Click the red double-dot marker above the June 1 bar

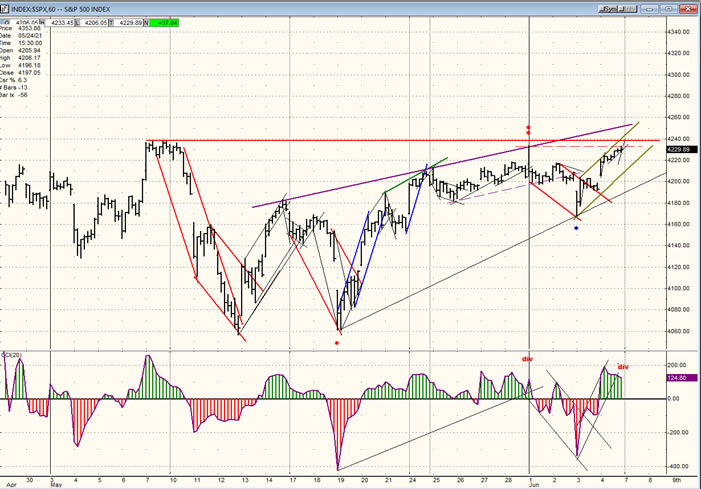click(529, 130)
